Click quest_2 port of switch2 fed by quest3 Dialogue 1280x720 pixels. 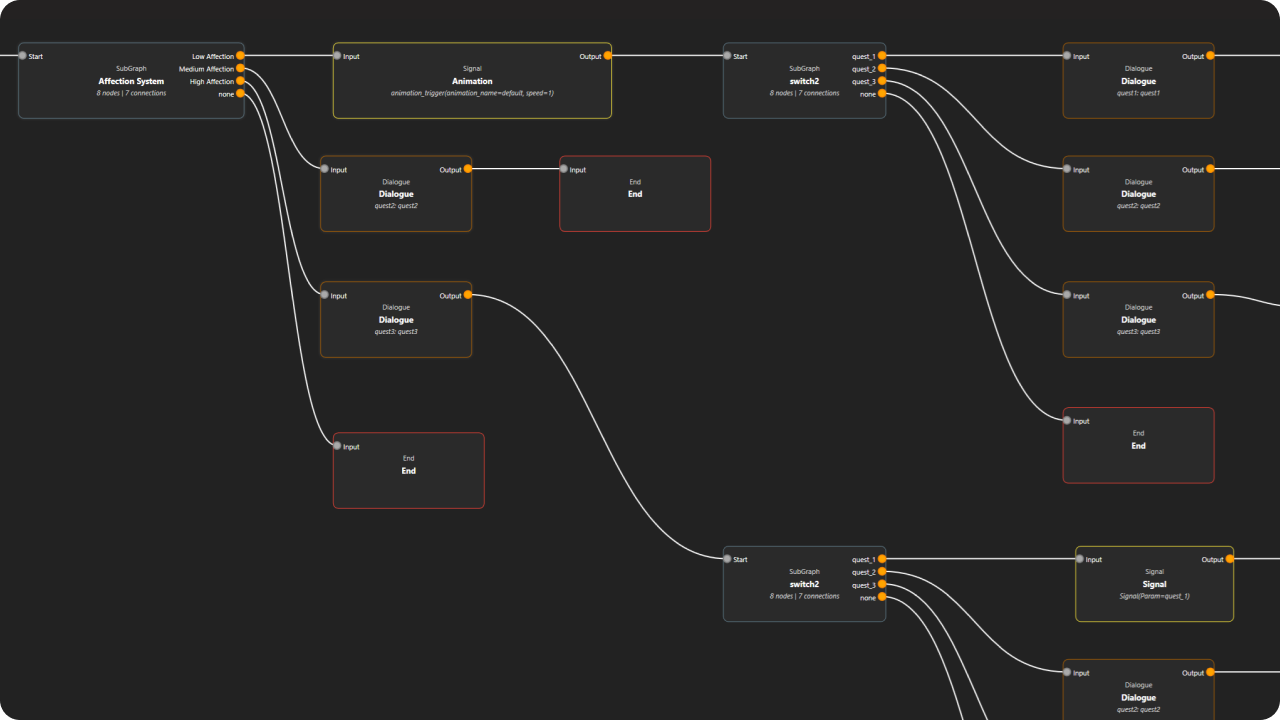[882, 572]
